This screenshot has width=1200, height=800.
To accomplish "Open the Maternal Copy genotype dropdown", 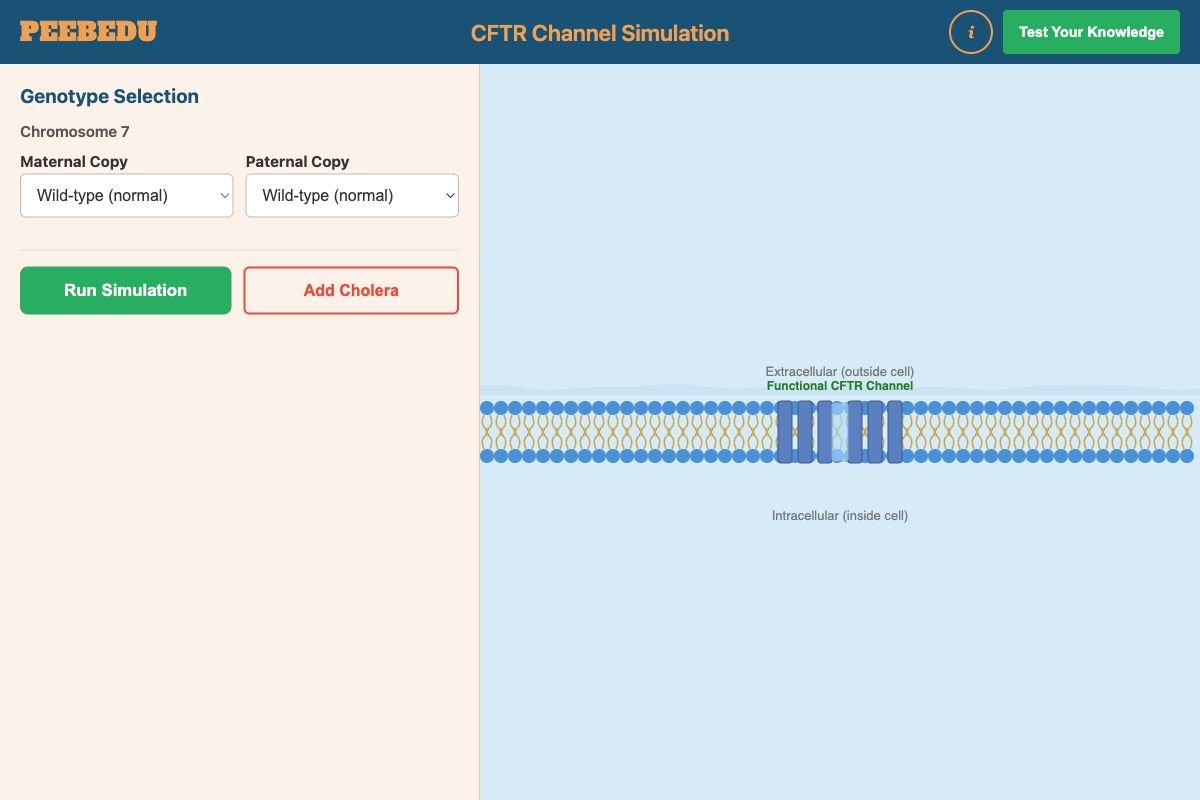I will pyautogui.click(x=126, y=195).
